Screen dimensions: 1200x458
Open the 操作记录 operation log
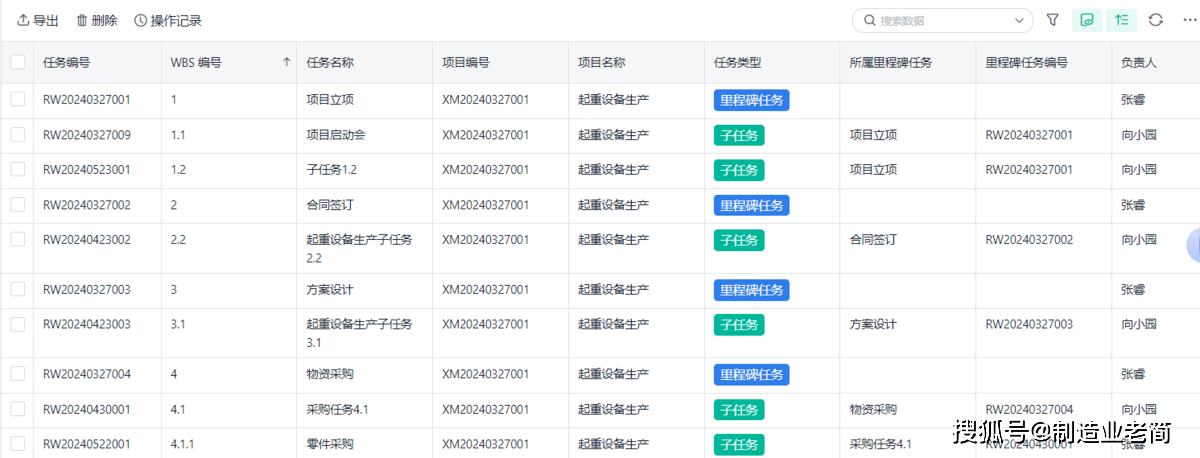pos(168,20)
